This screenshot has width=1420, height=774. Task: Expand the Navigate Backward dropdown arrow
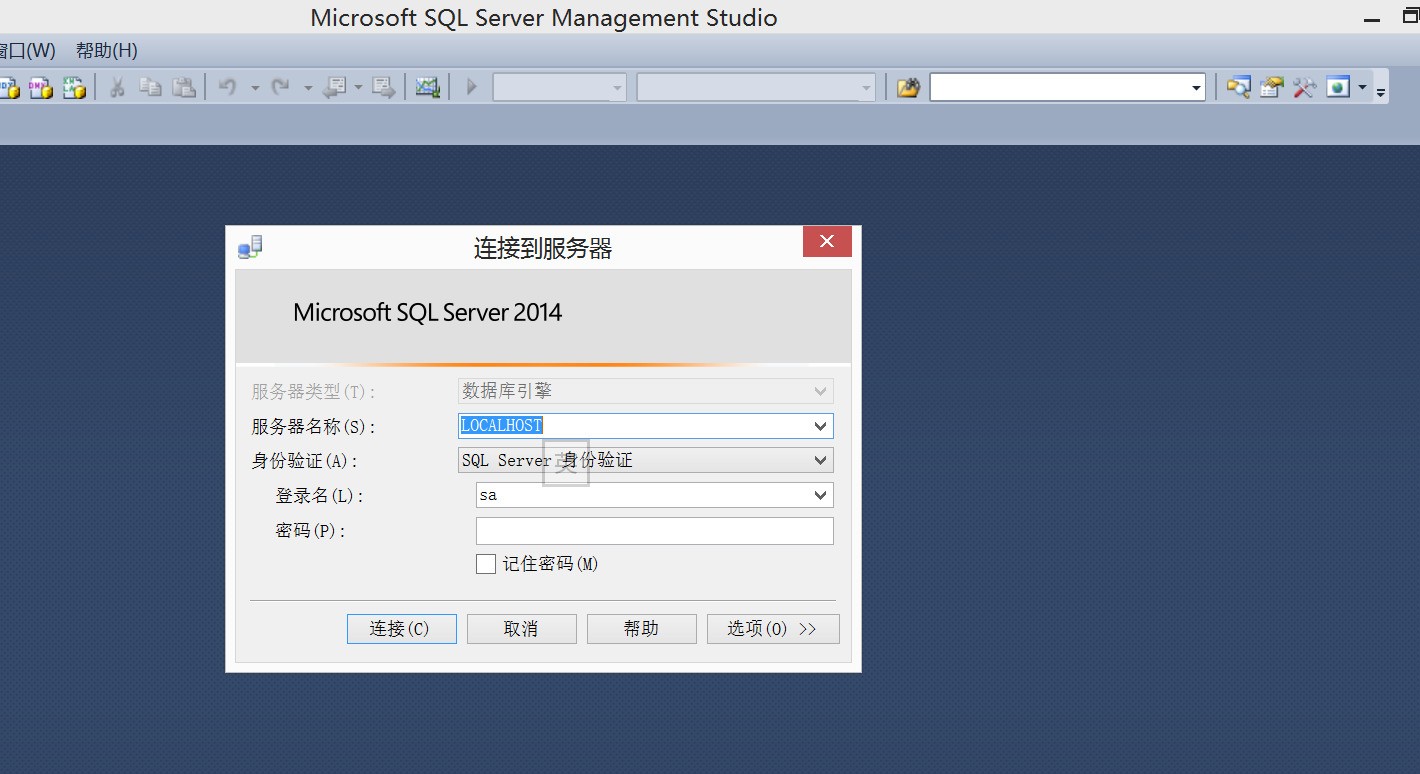(358, 88)
